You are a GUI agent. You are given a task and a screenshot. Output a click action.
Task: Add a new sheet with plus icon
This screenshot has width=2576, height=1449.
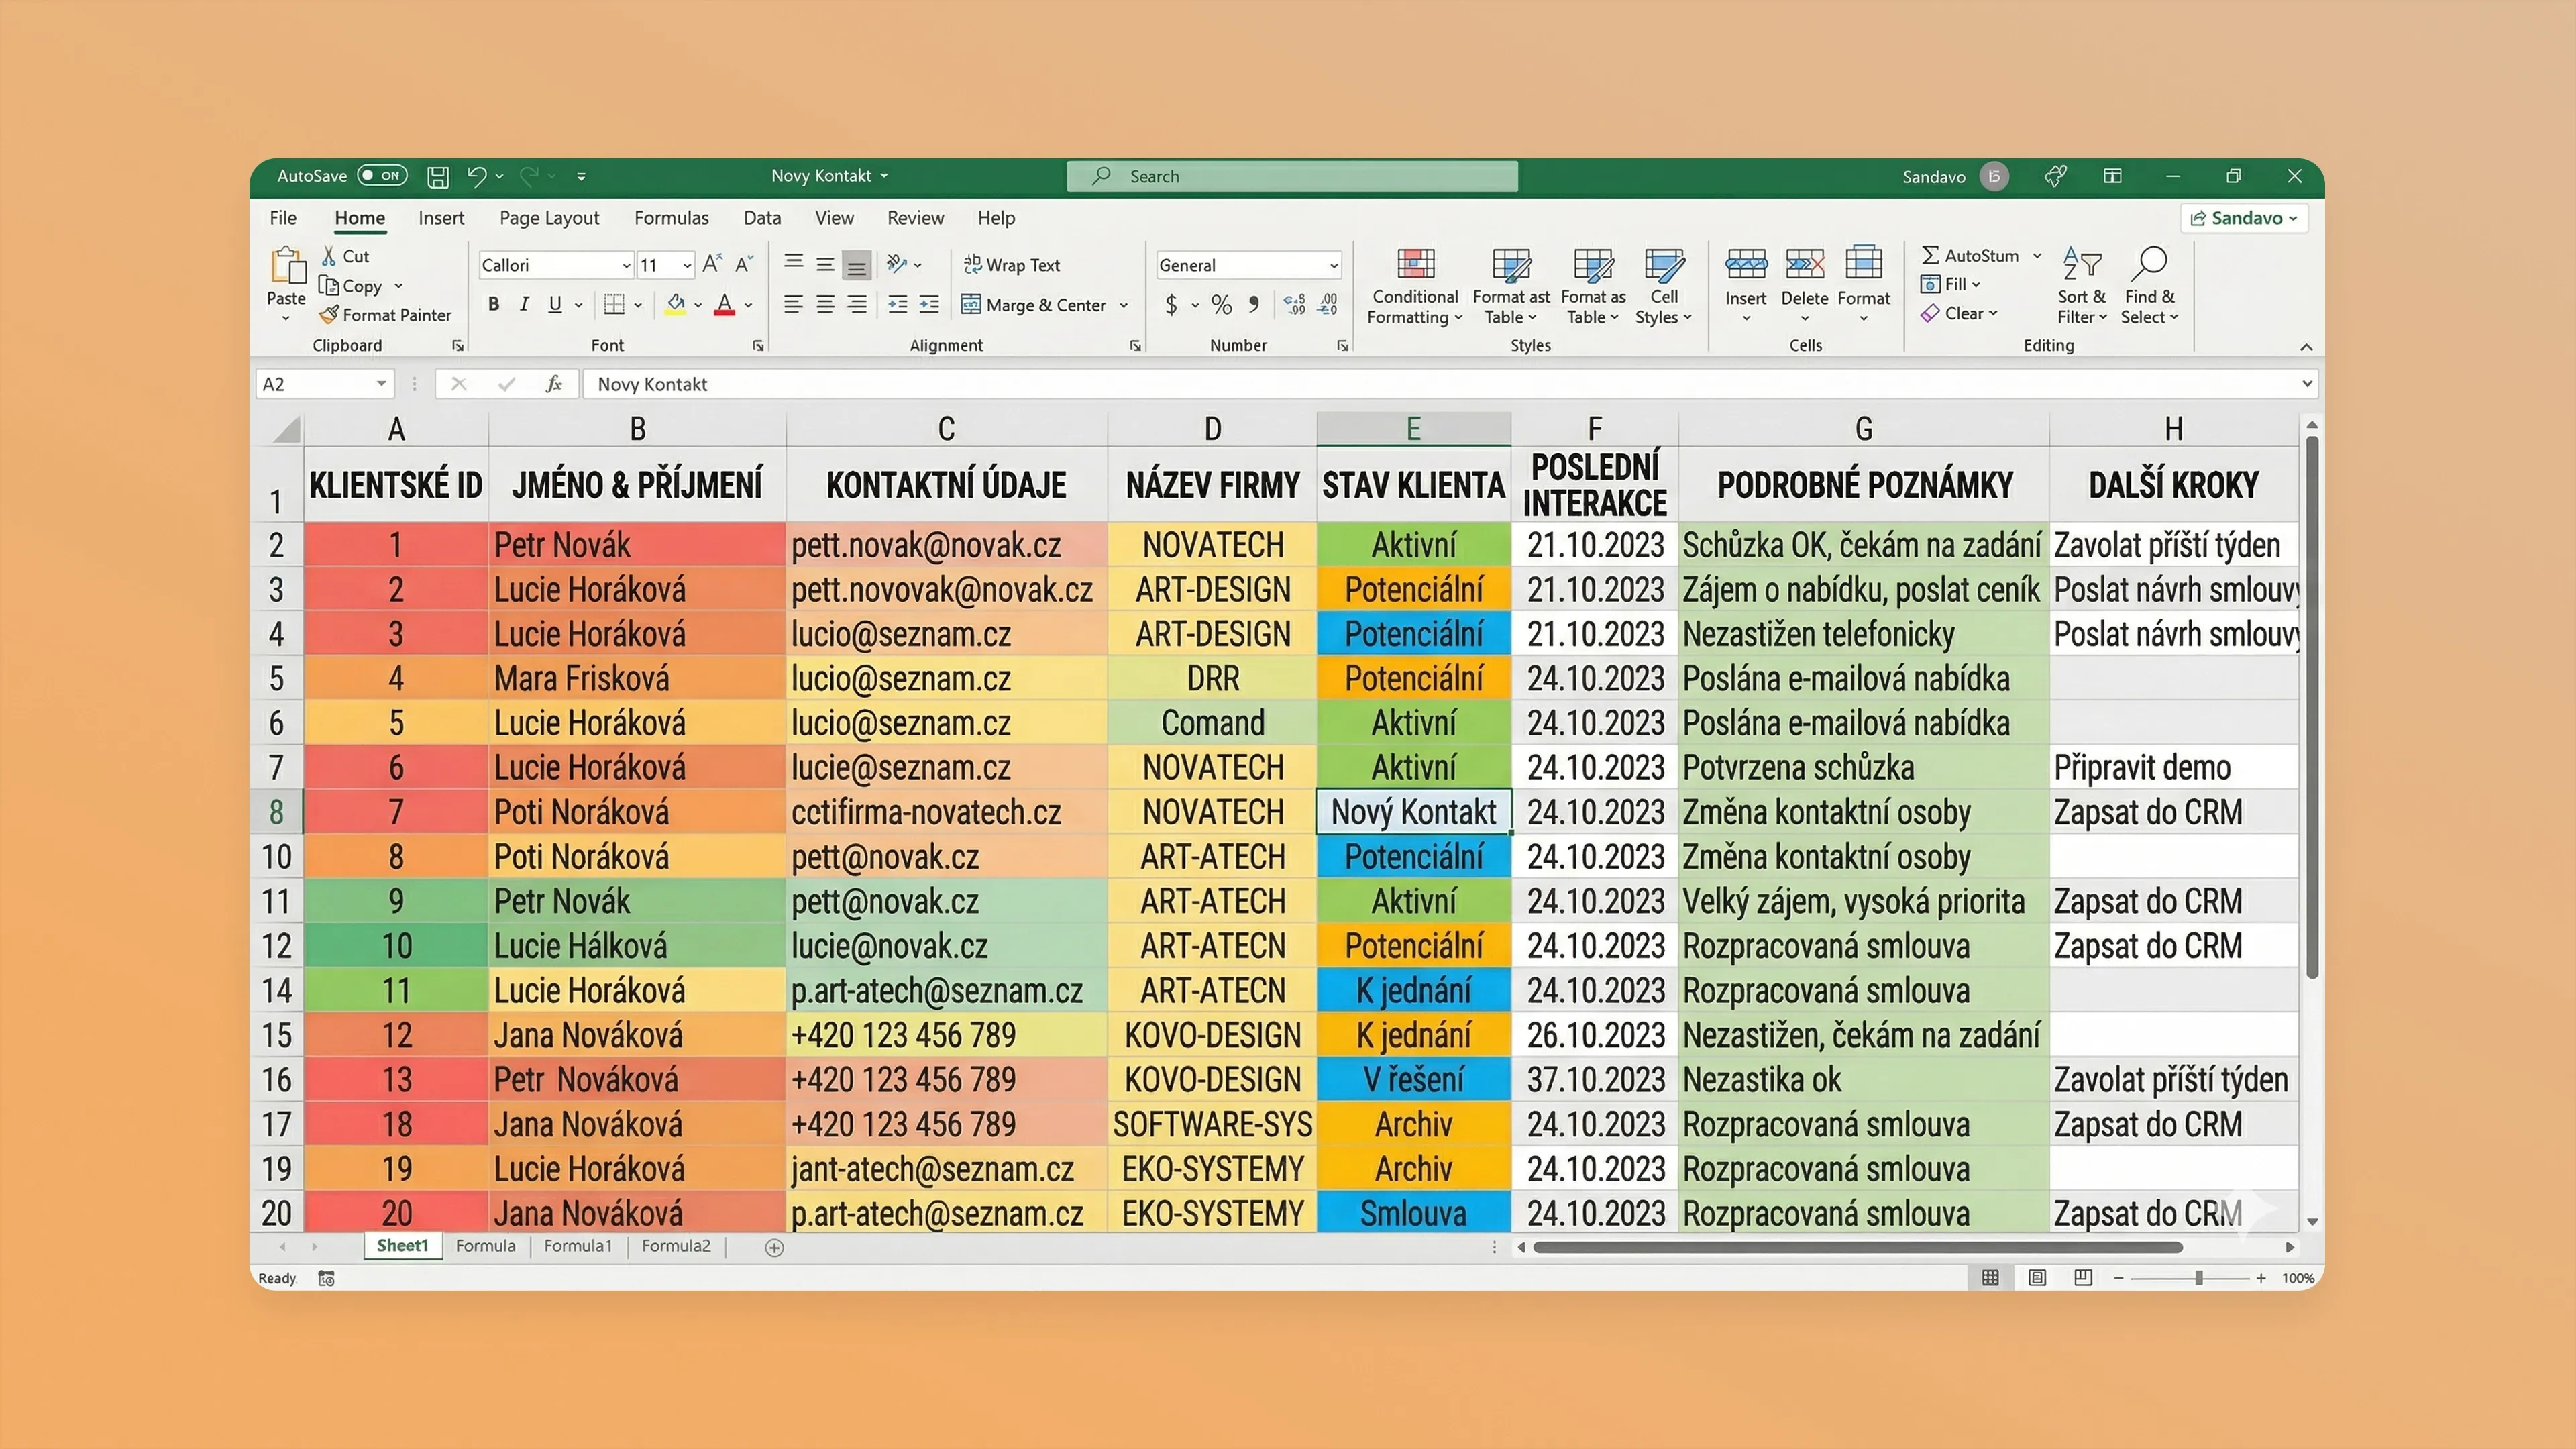tap(774, 1247)
